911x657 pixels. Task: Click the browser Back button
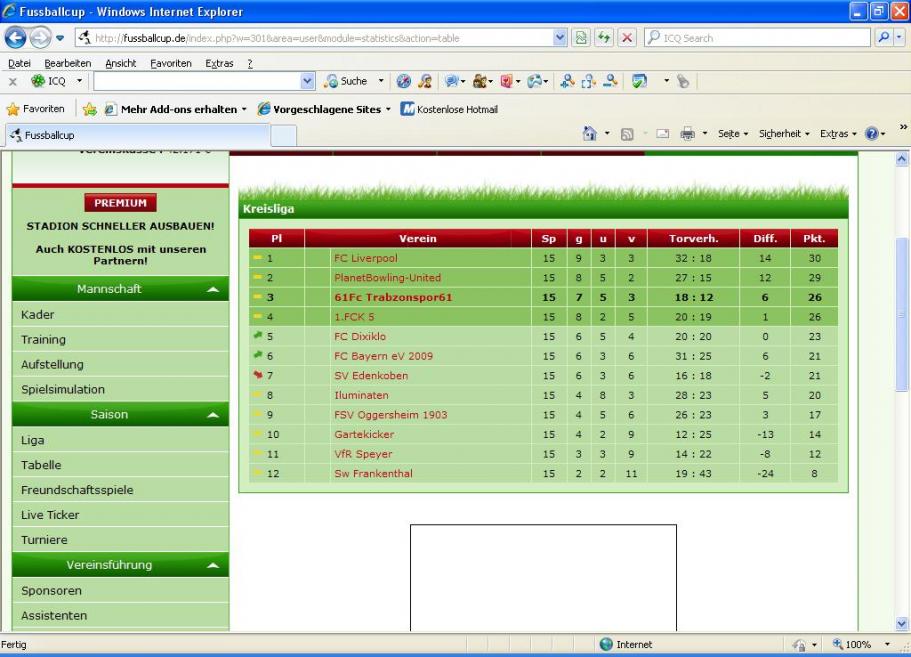16,38
